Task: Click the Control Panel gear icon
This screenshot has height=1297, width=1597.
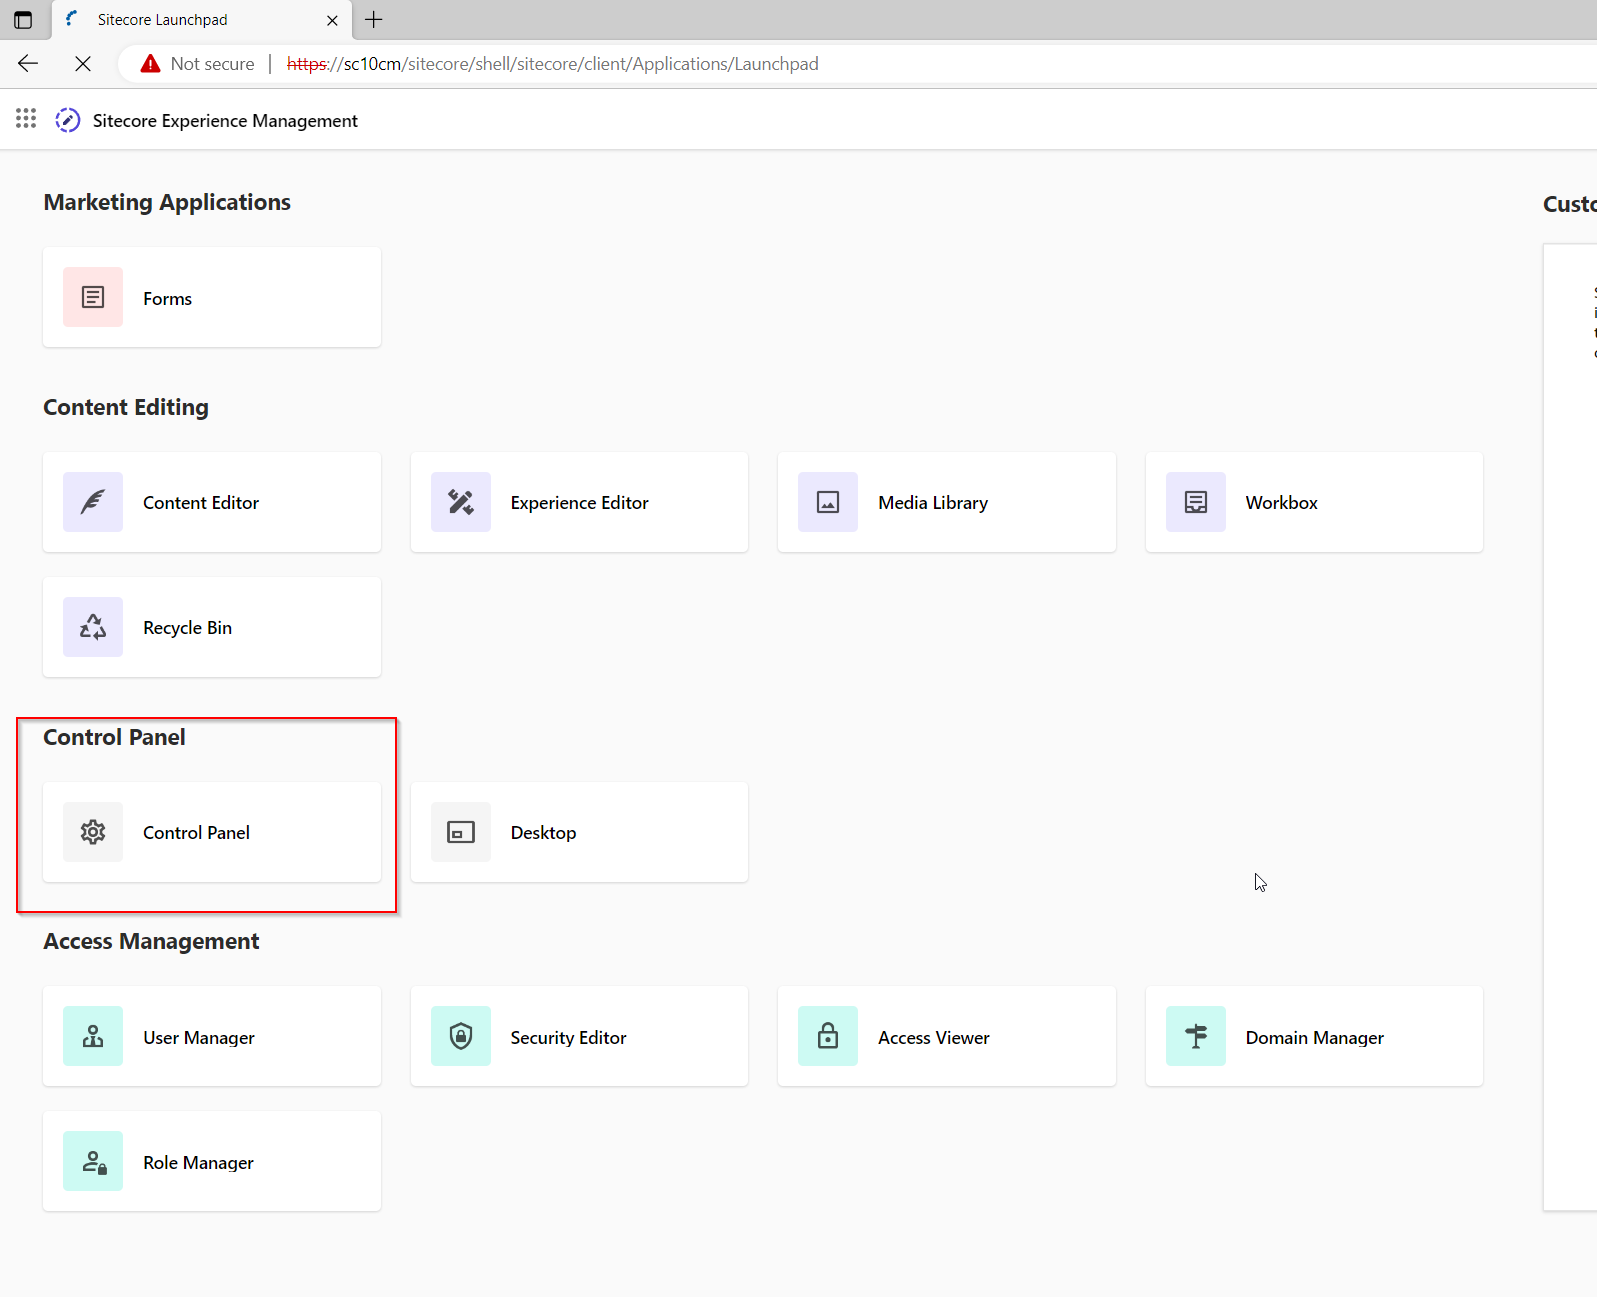Action: click(x=93, y=832)
